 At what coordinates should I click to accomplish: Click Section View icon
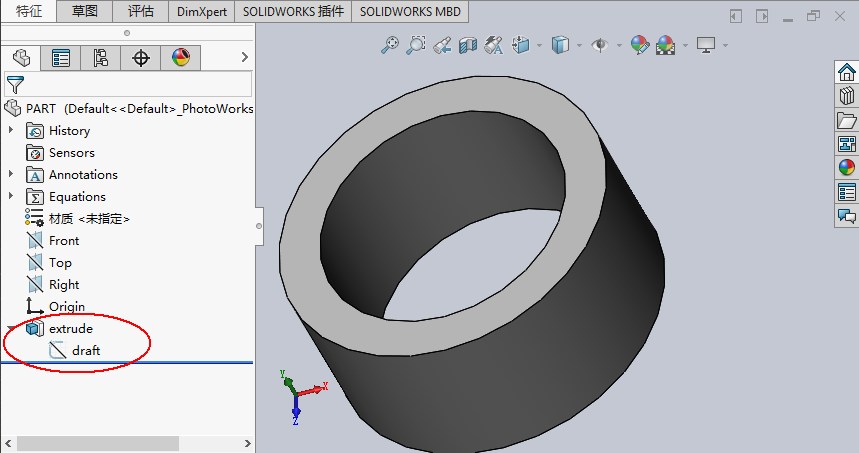coord(468,45)
